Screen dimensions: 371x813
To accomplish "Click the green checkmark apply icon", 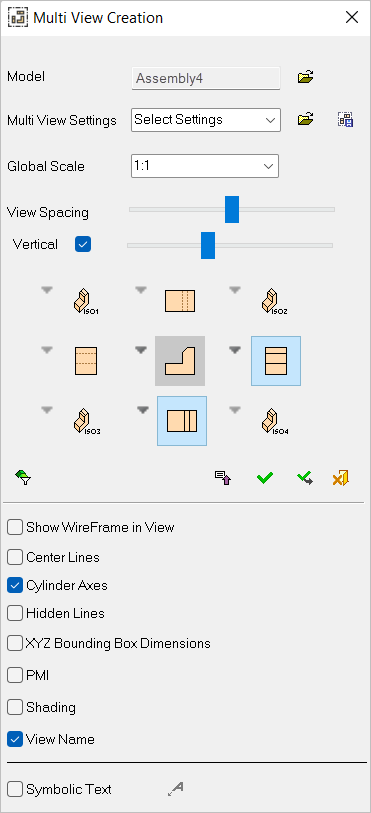I will 265,478.
